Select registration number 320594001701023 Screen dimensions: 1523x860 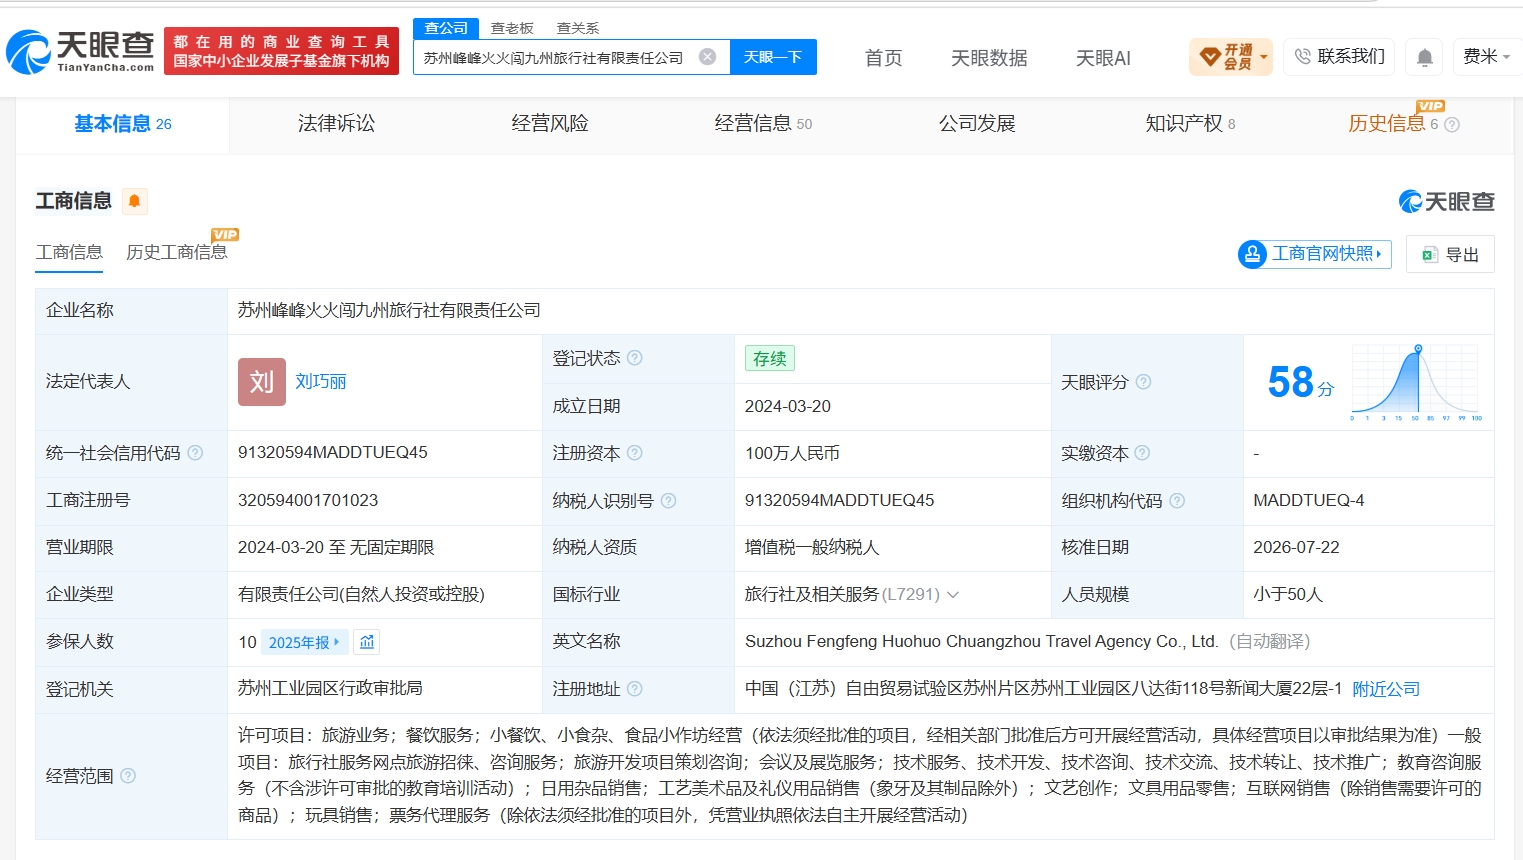pyautogui.click(x=308, y=500)
